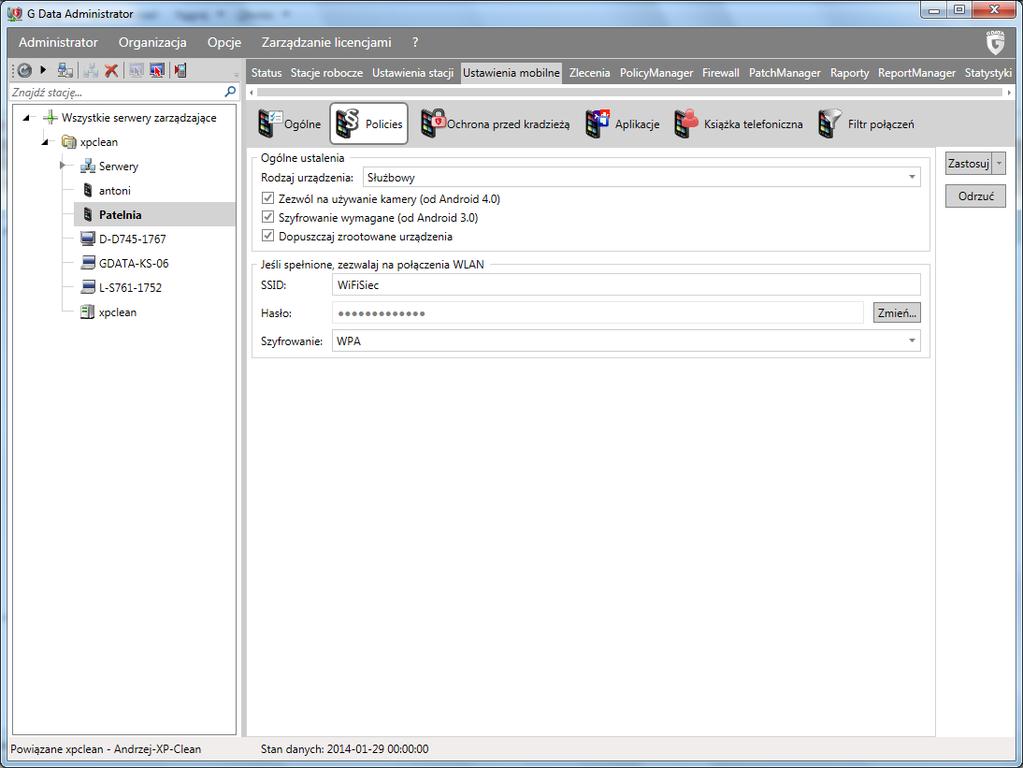1023x768 pixels.
Task: Switch to the ReportManager tab
Action: [x=917, y=72]
